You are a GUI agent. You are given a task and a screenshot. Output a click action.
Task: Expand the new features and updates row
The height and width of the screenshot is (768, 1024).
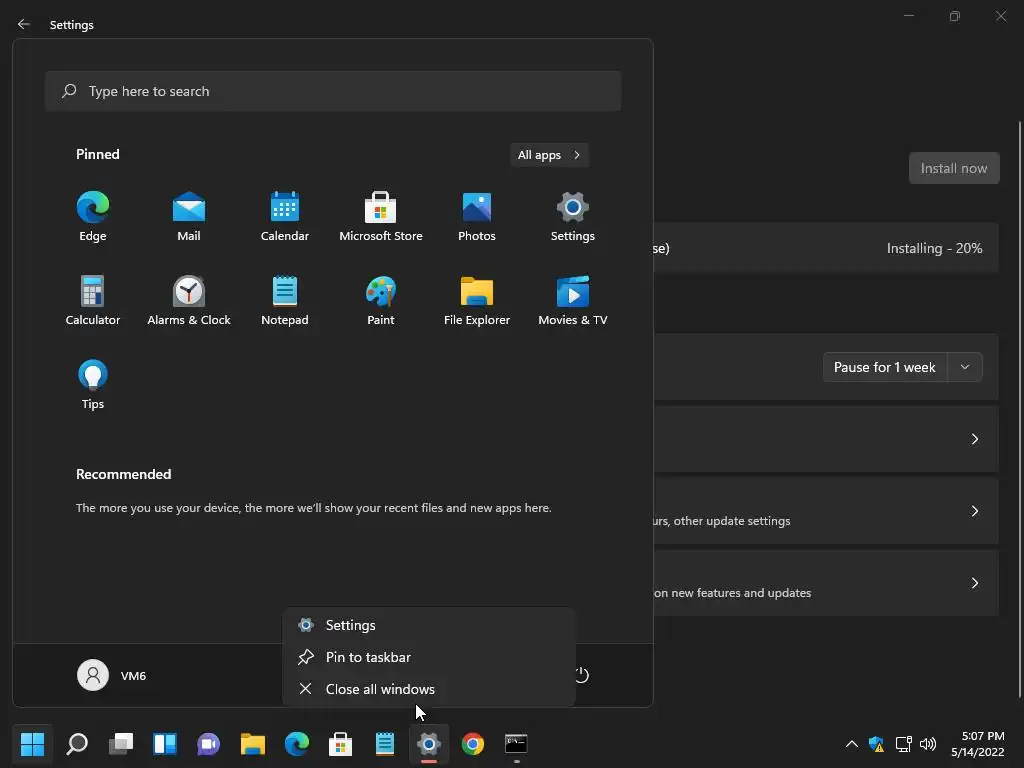point(825,583)
